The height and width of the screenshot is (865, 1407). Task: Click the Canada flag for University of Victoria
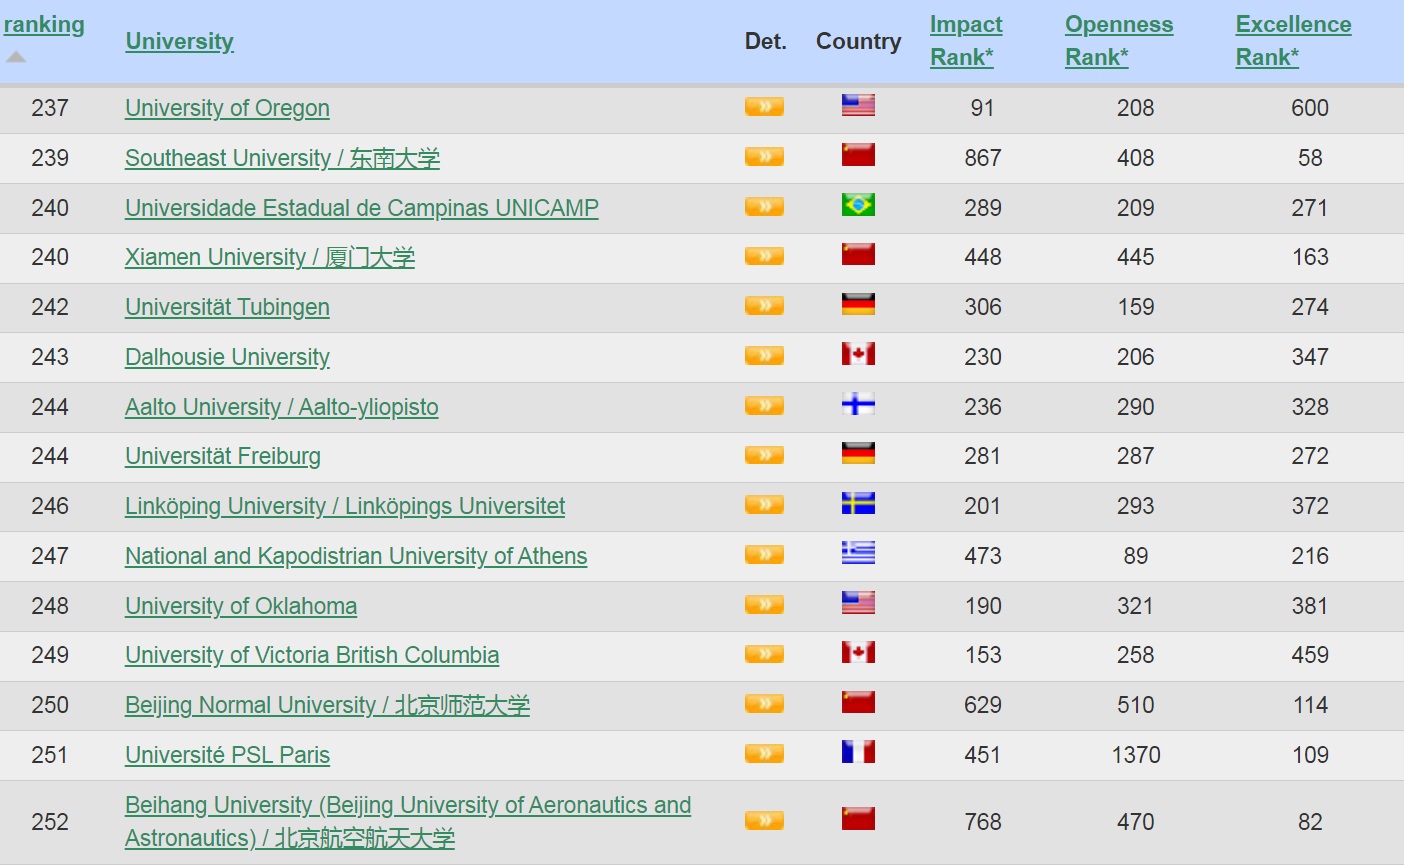[858, 653]
